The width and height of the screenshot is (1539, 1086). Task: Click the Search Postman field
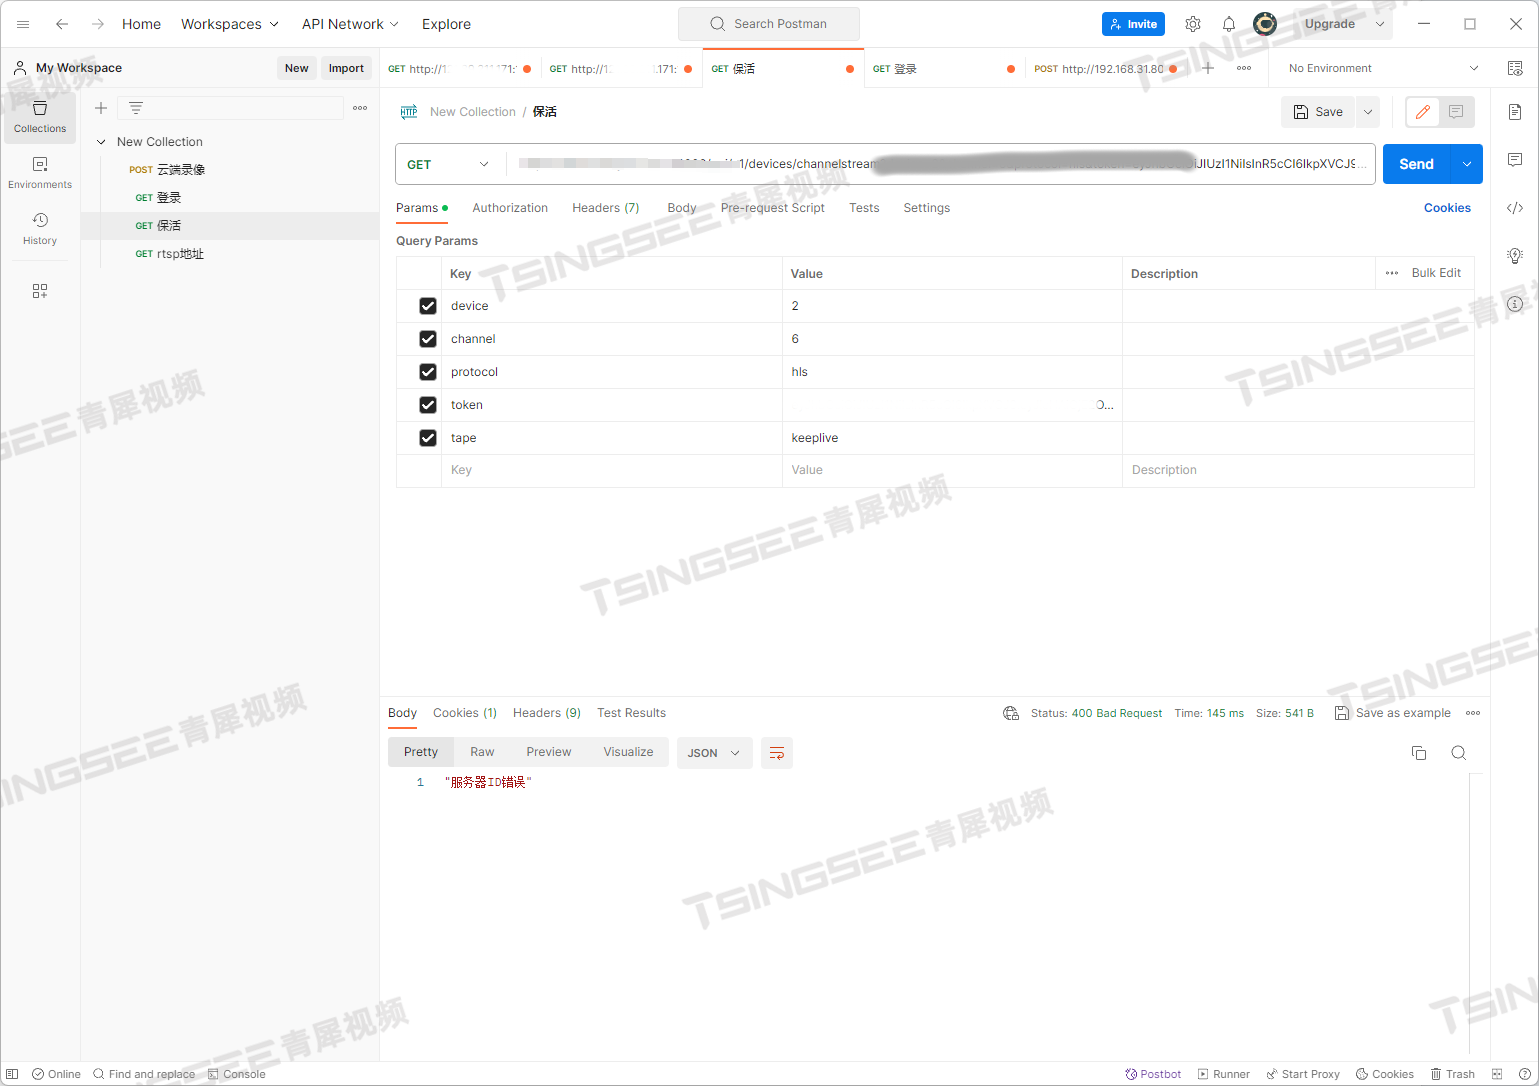[769, 24]
